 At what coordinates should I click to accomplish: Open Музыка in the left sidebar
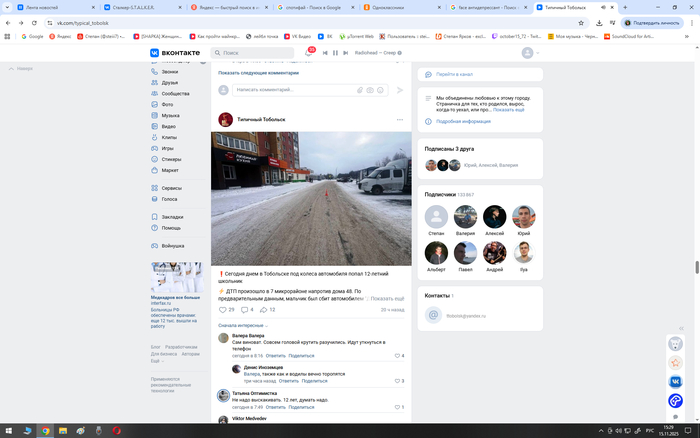tap(171, 115)
